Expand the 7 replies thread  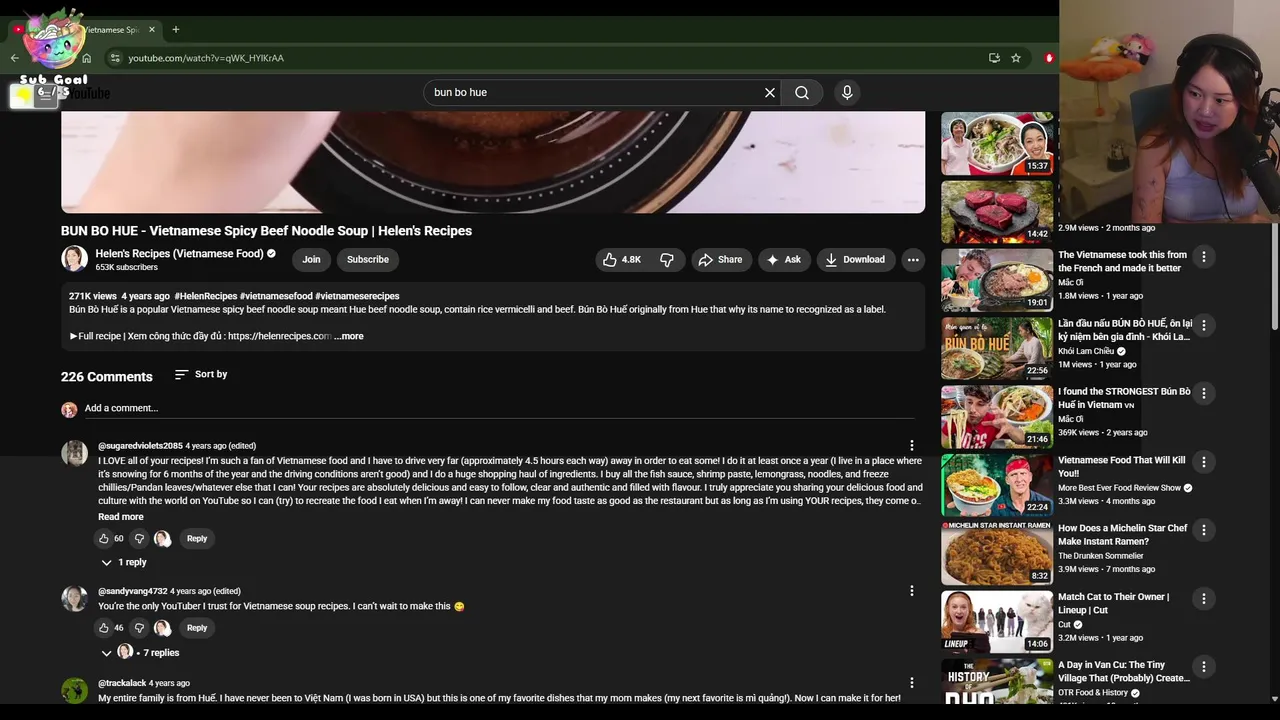point(140,653)
